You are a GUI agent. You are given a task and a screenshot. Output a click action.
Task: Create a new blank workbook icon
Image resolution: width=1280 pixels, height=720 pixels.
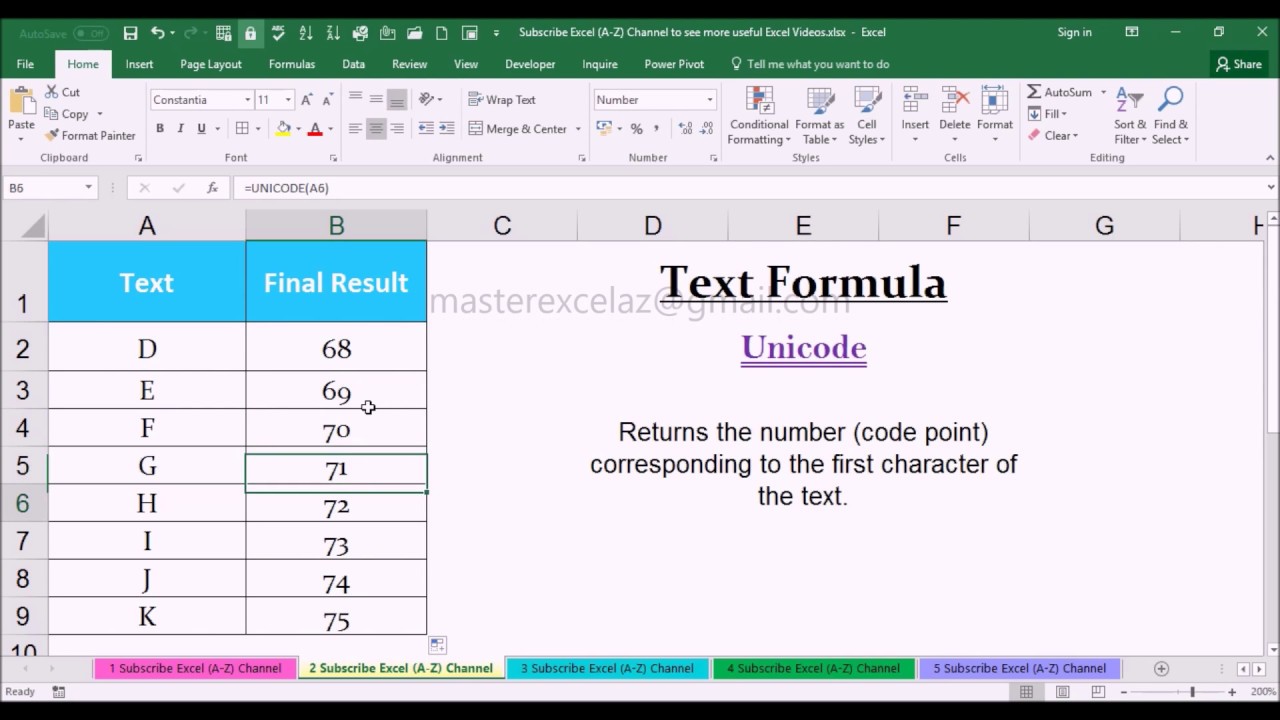point(441,33)
